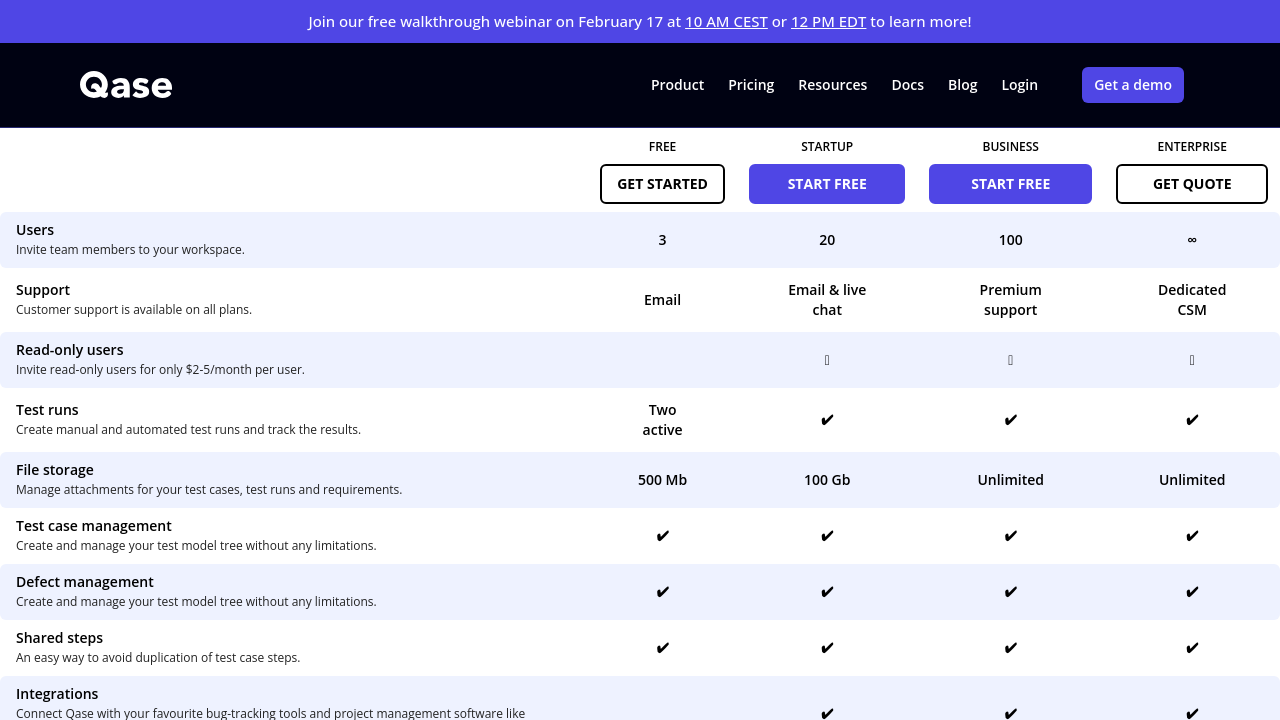
Task: Click the 10 AM CEST webinar link
Action: point(726,22)
